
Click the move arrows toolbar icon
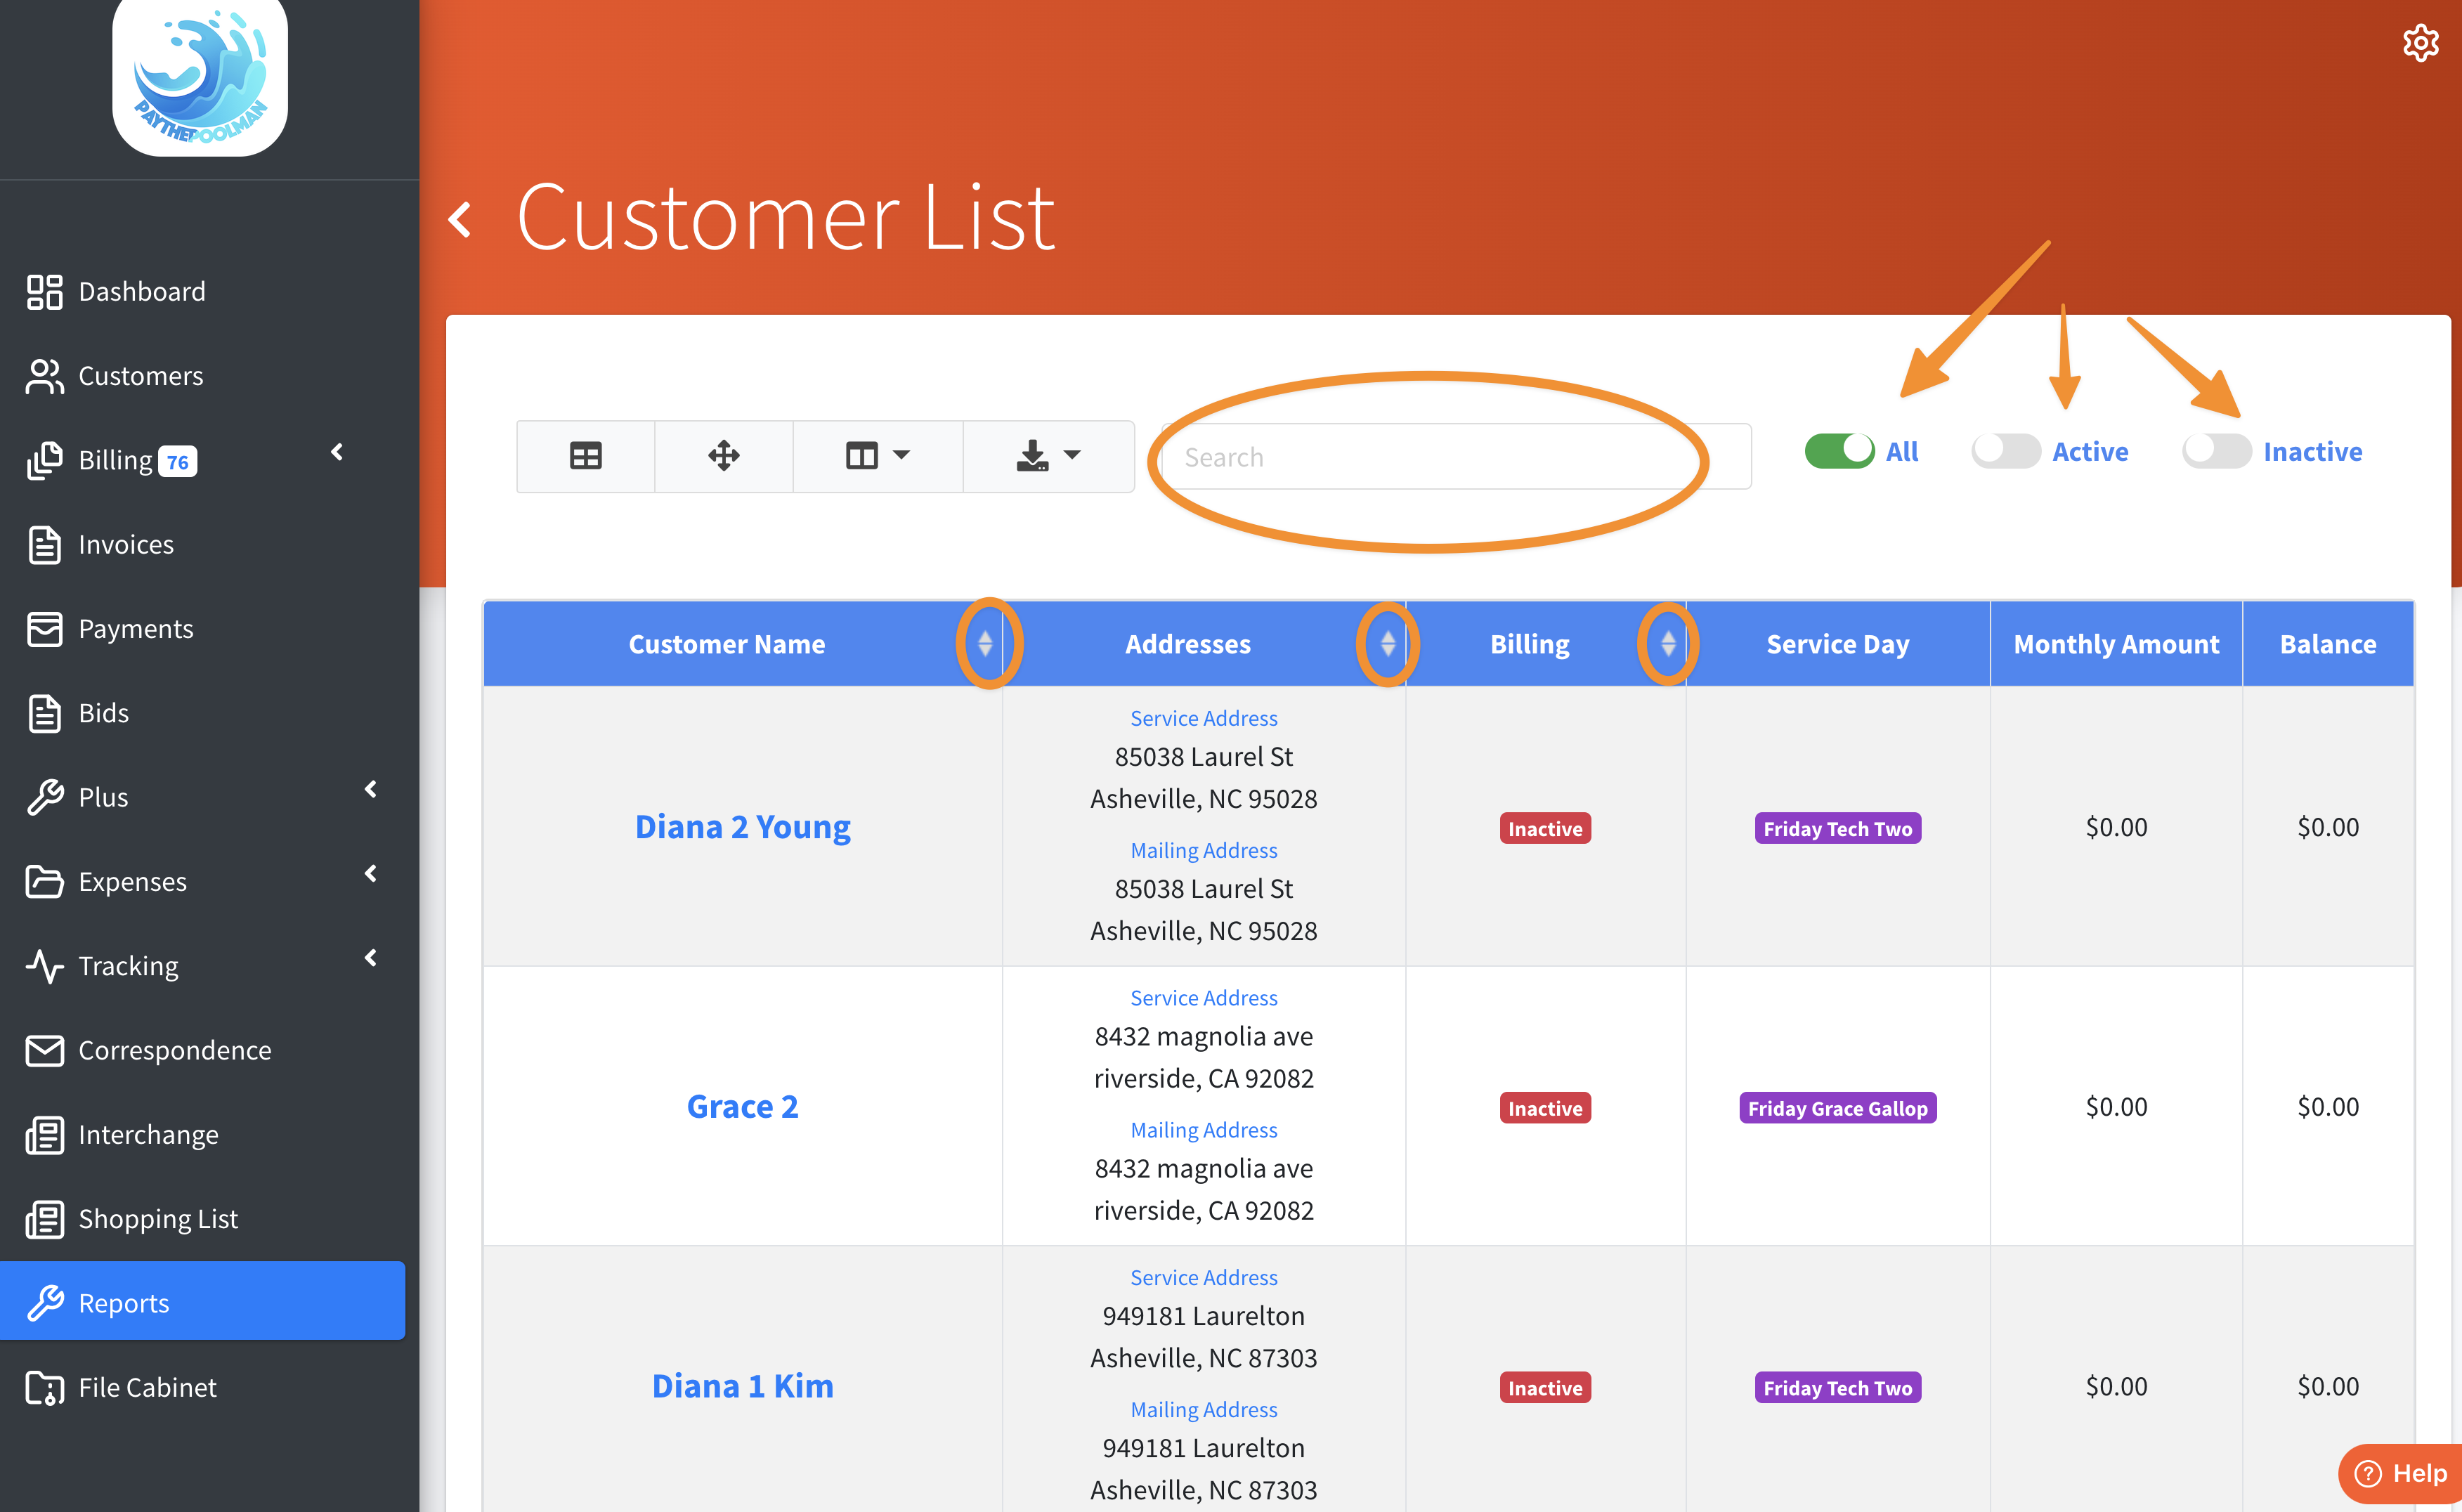[723, 456]
